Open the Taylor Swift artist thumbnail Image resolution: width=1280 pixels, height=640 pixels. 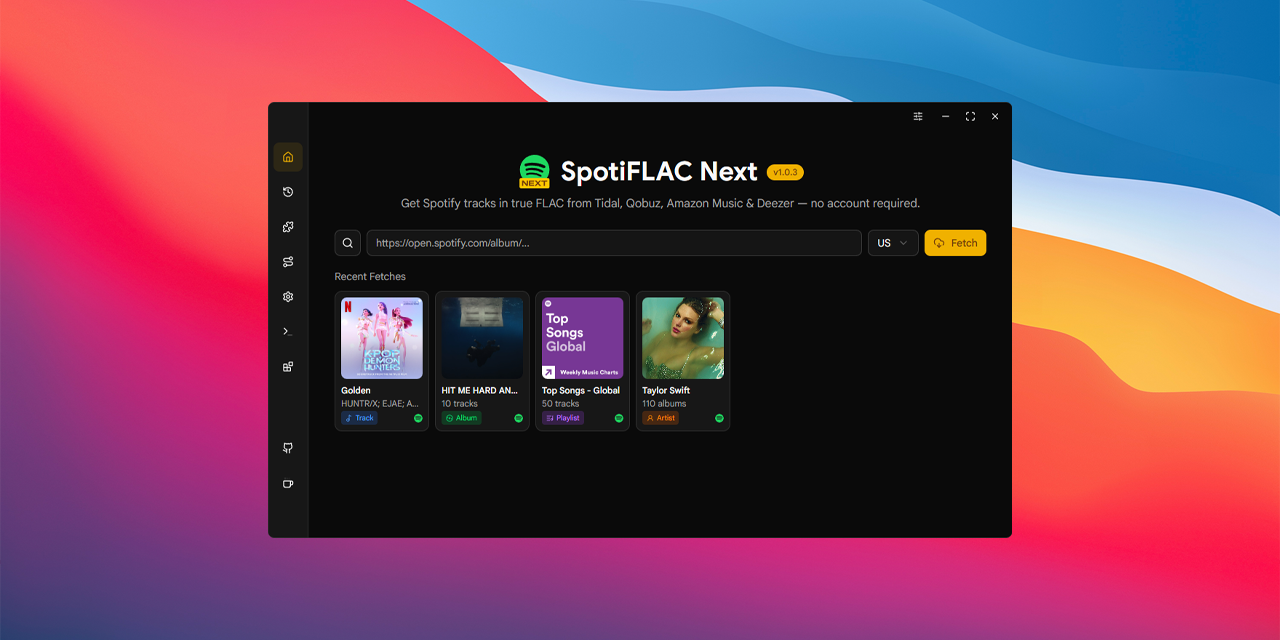tap(682, 338)
